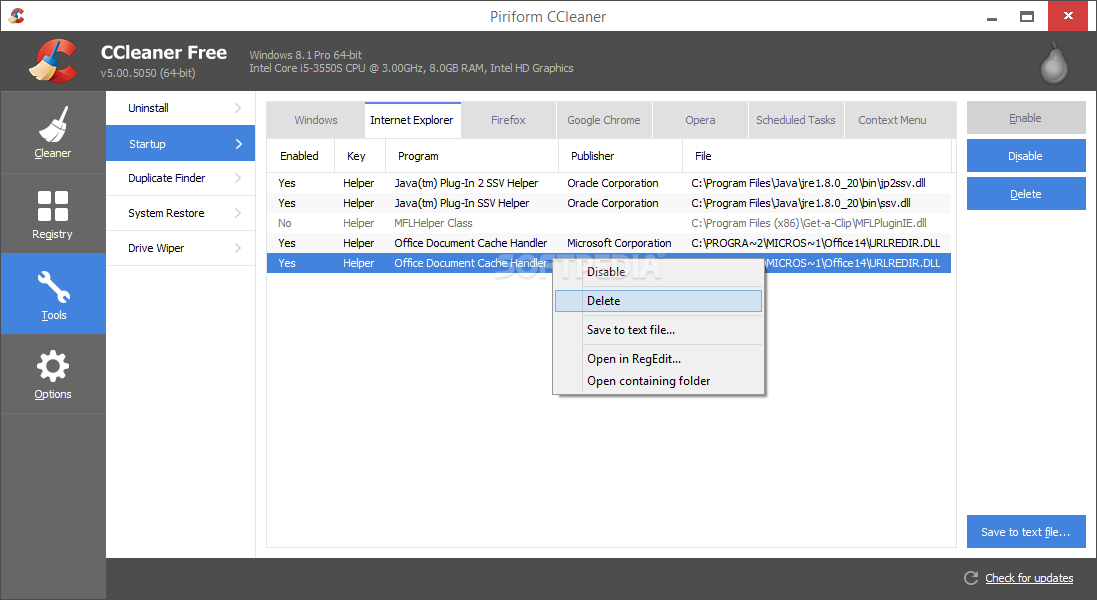The image size is (1097, 600).
Task: Click the Piriform pear icon
Action: pyautogui.click(x=1054, y=64)
